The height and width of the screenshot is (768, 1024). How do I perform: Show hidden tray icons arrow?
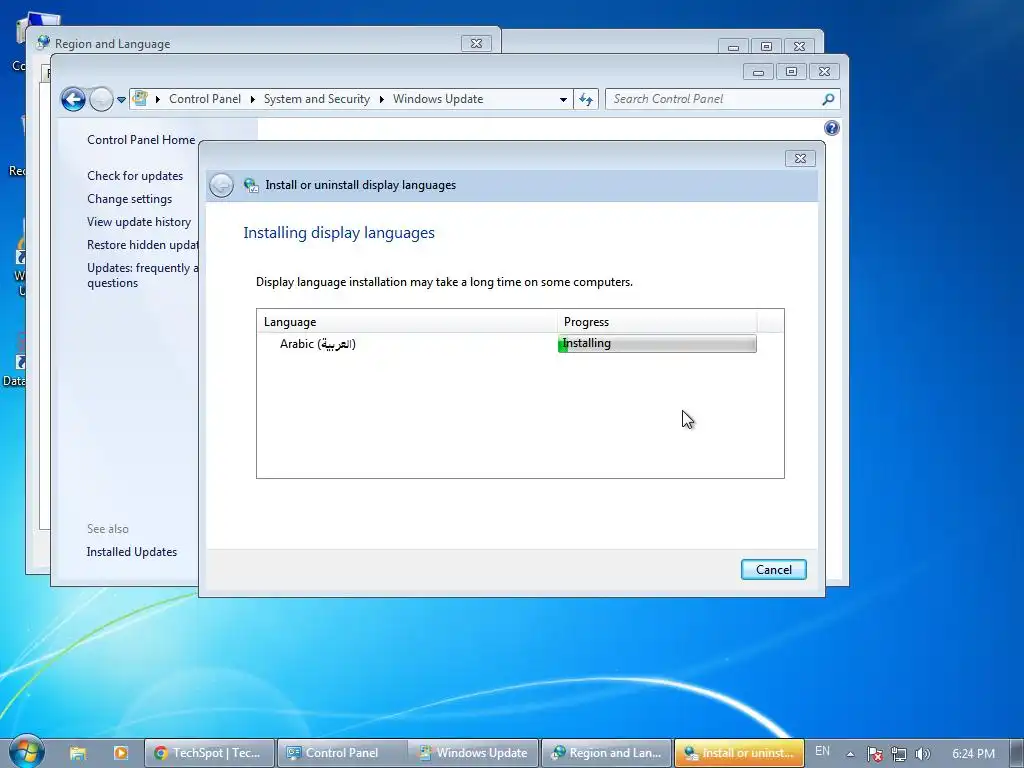(850, 754)
